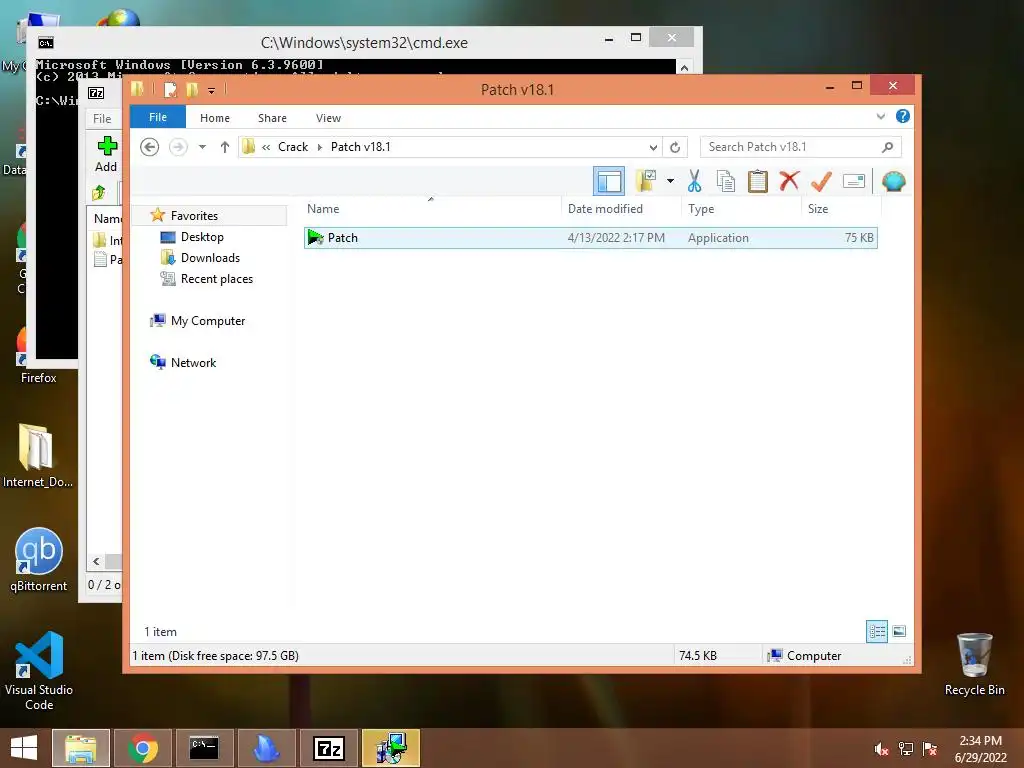Open Visual Studio Code desktop shortcut

39,671
